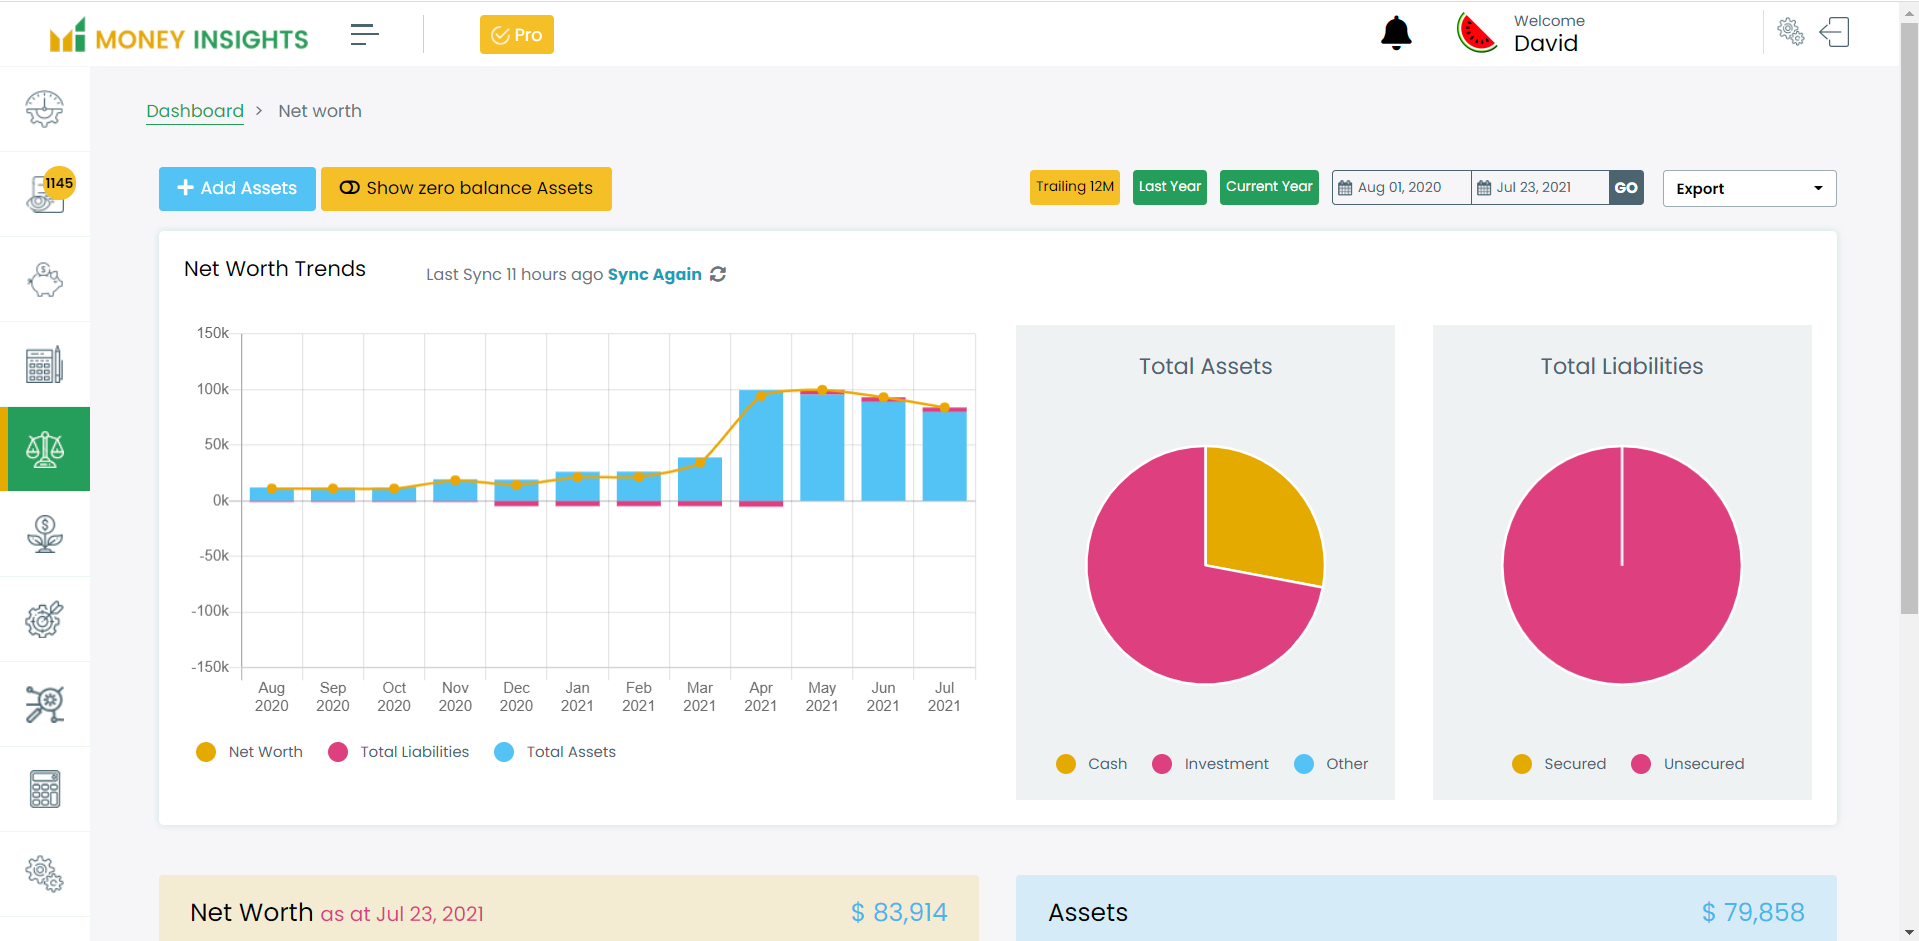
Task: Toggle the hamburger menu in header
Action: [364, 35]
